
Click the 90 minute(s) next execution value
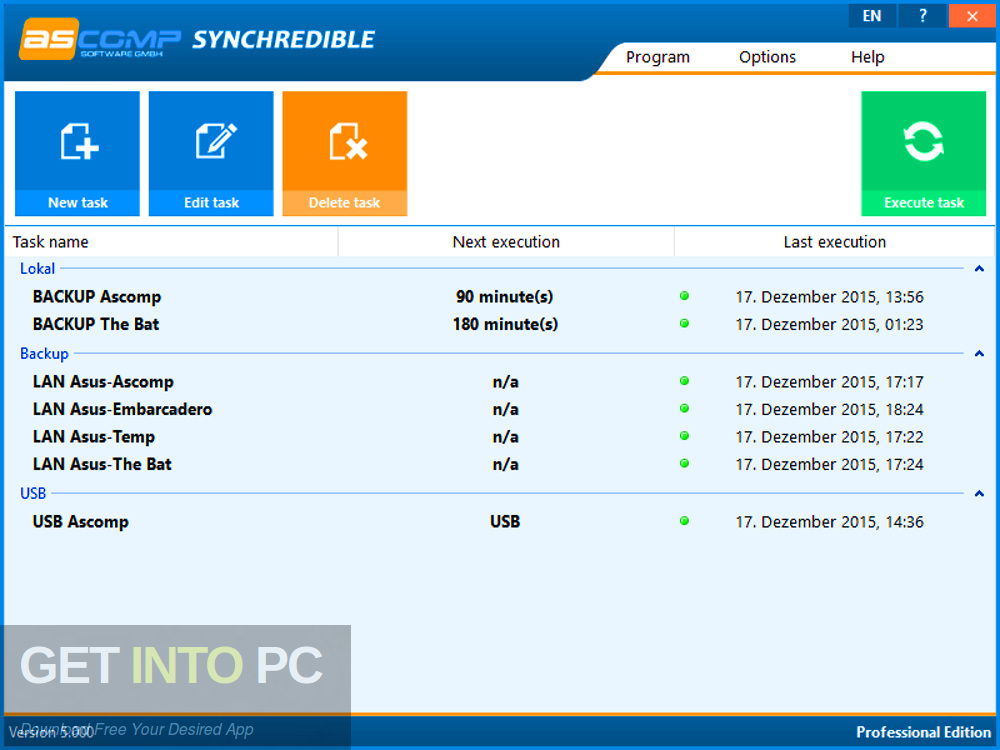pos(504,297)
